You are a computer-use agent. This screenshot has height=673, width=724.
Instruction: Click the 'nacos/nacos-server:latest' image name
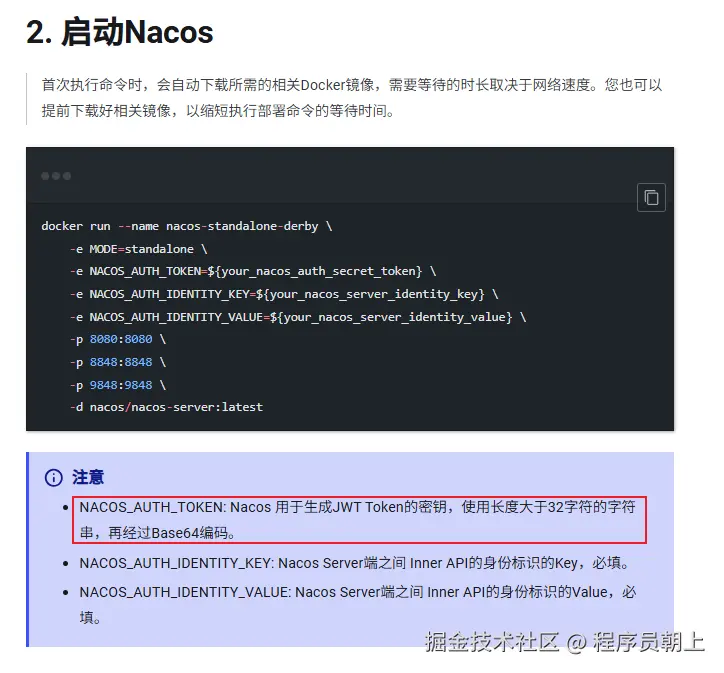pos(176,407)
